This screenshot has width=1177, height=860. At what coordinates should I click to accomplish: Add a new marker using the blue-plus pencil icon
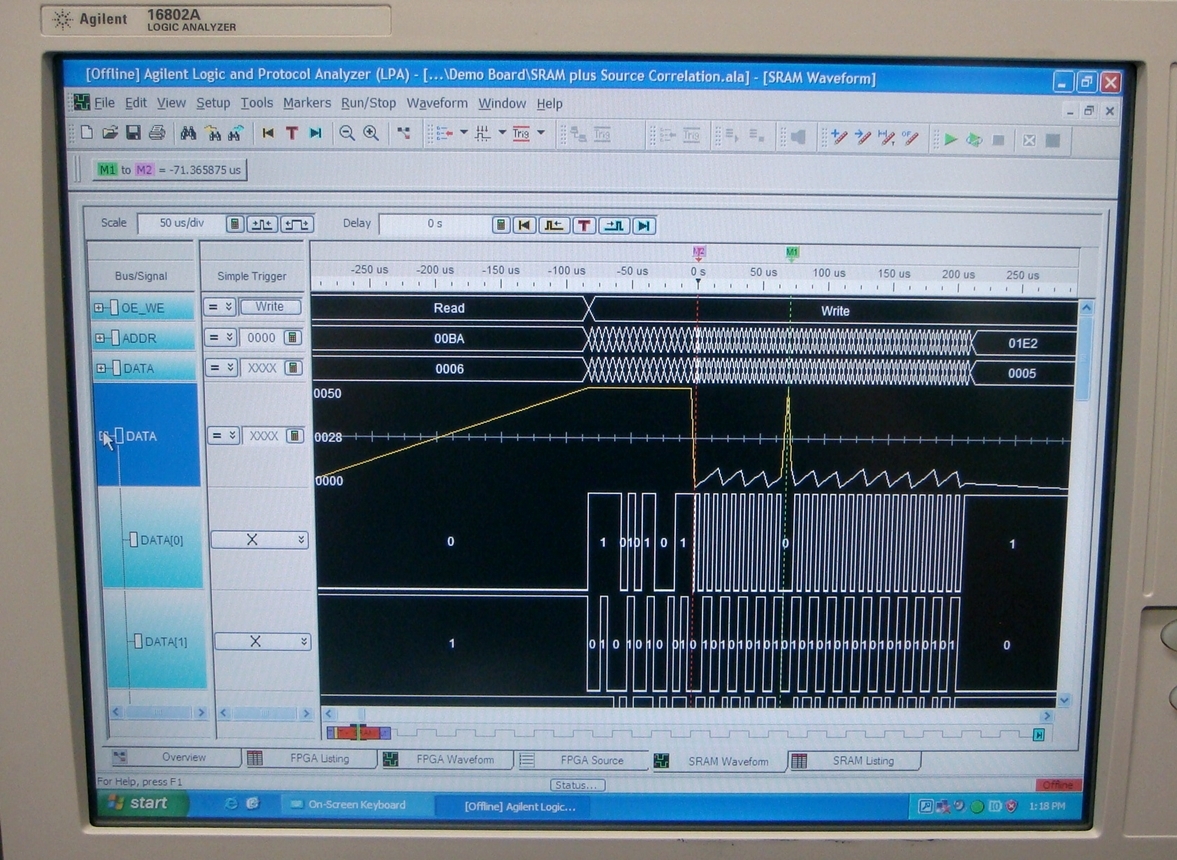coord(839,137)
